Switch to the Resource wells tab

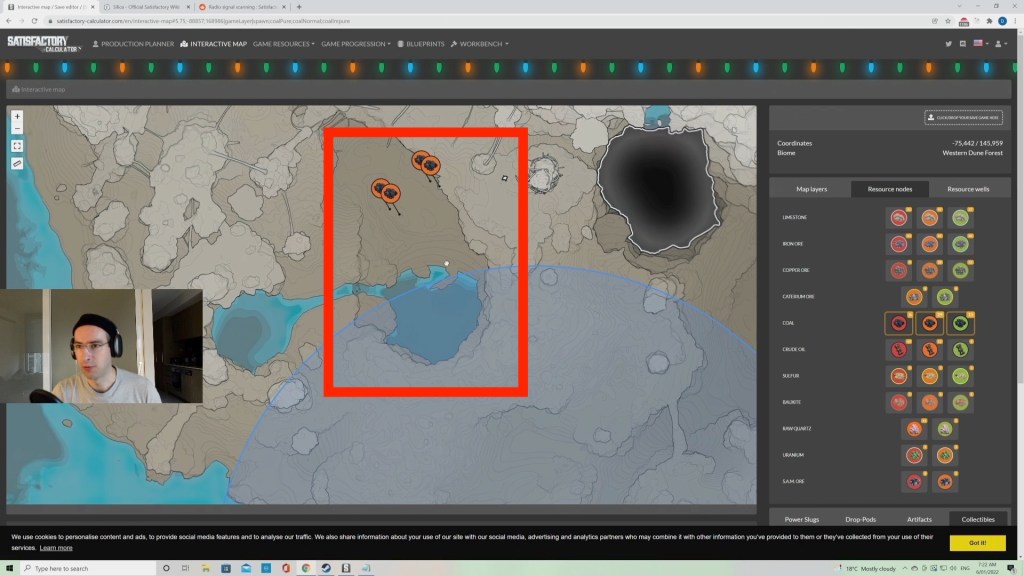tap(969, 188)
